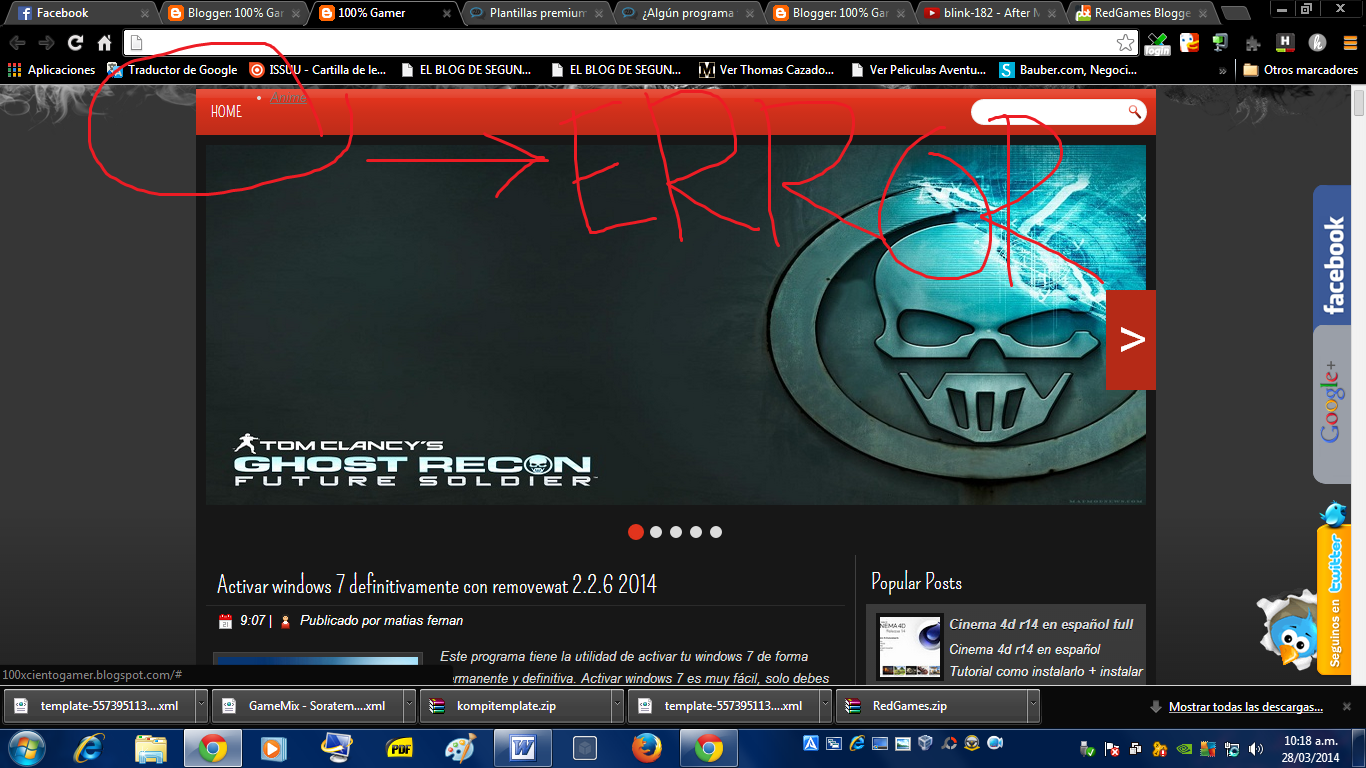Click the blog search input field
The width and height of the screenshot is (1366, 768).
(x=1049, y=112)
